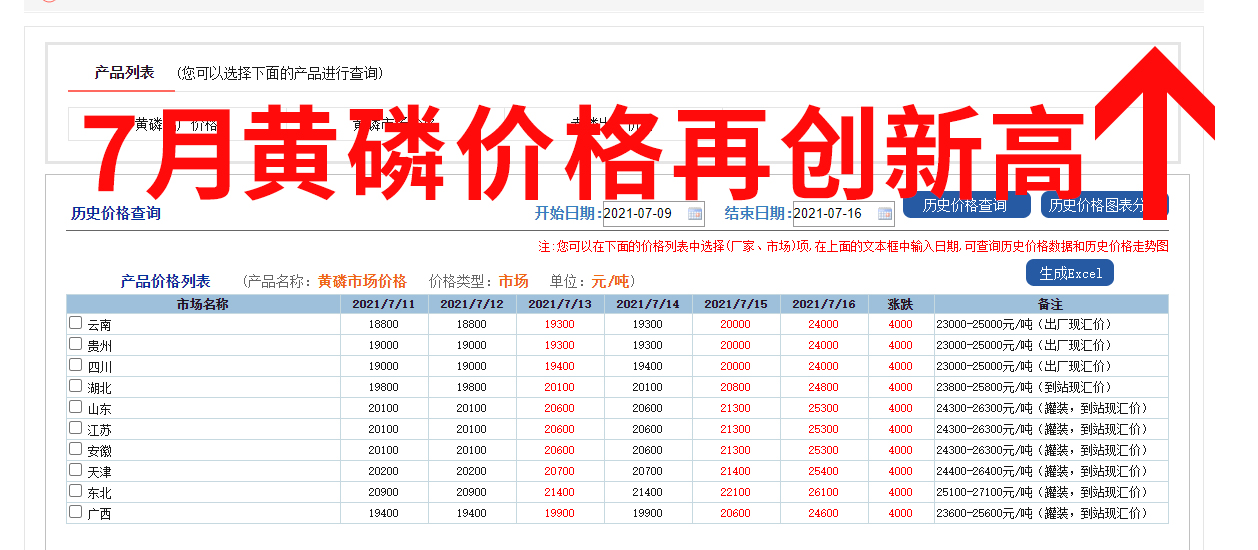Click 东北 price 21400 for 2021/7/14
The height and width of the screenshot is (550, 1258).
(x=648, y=492)
